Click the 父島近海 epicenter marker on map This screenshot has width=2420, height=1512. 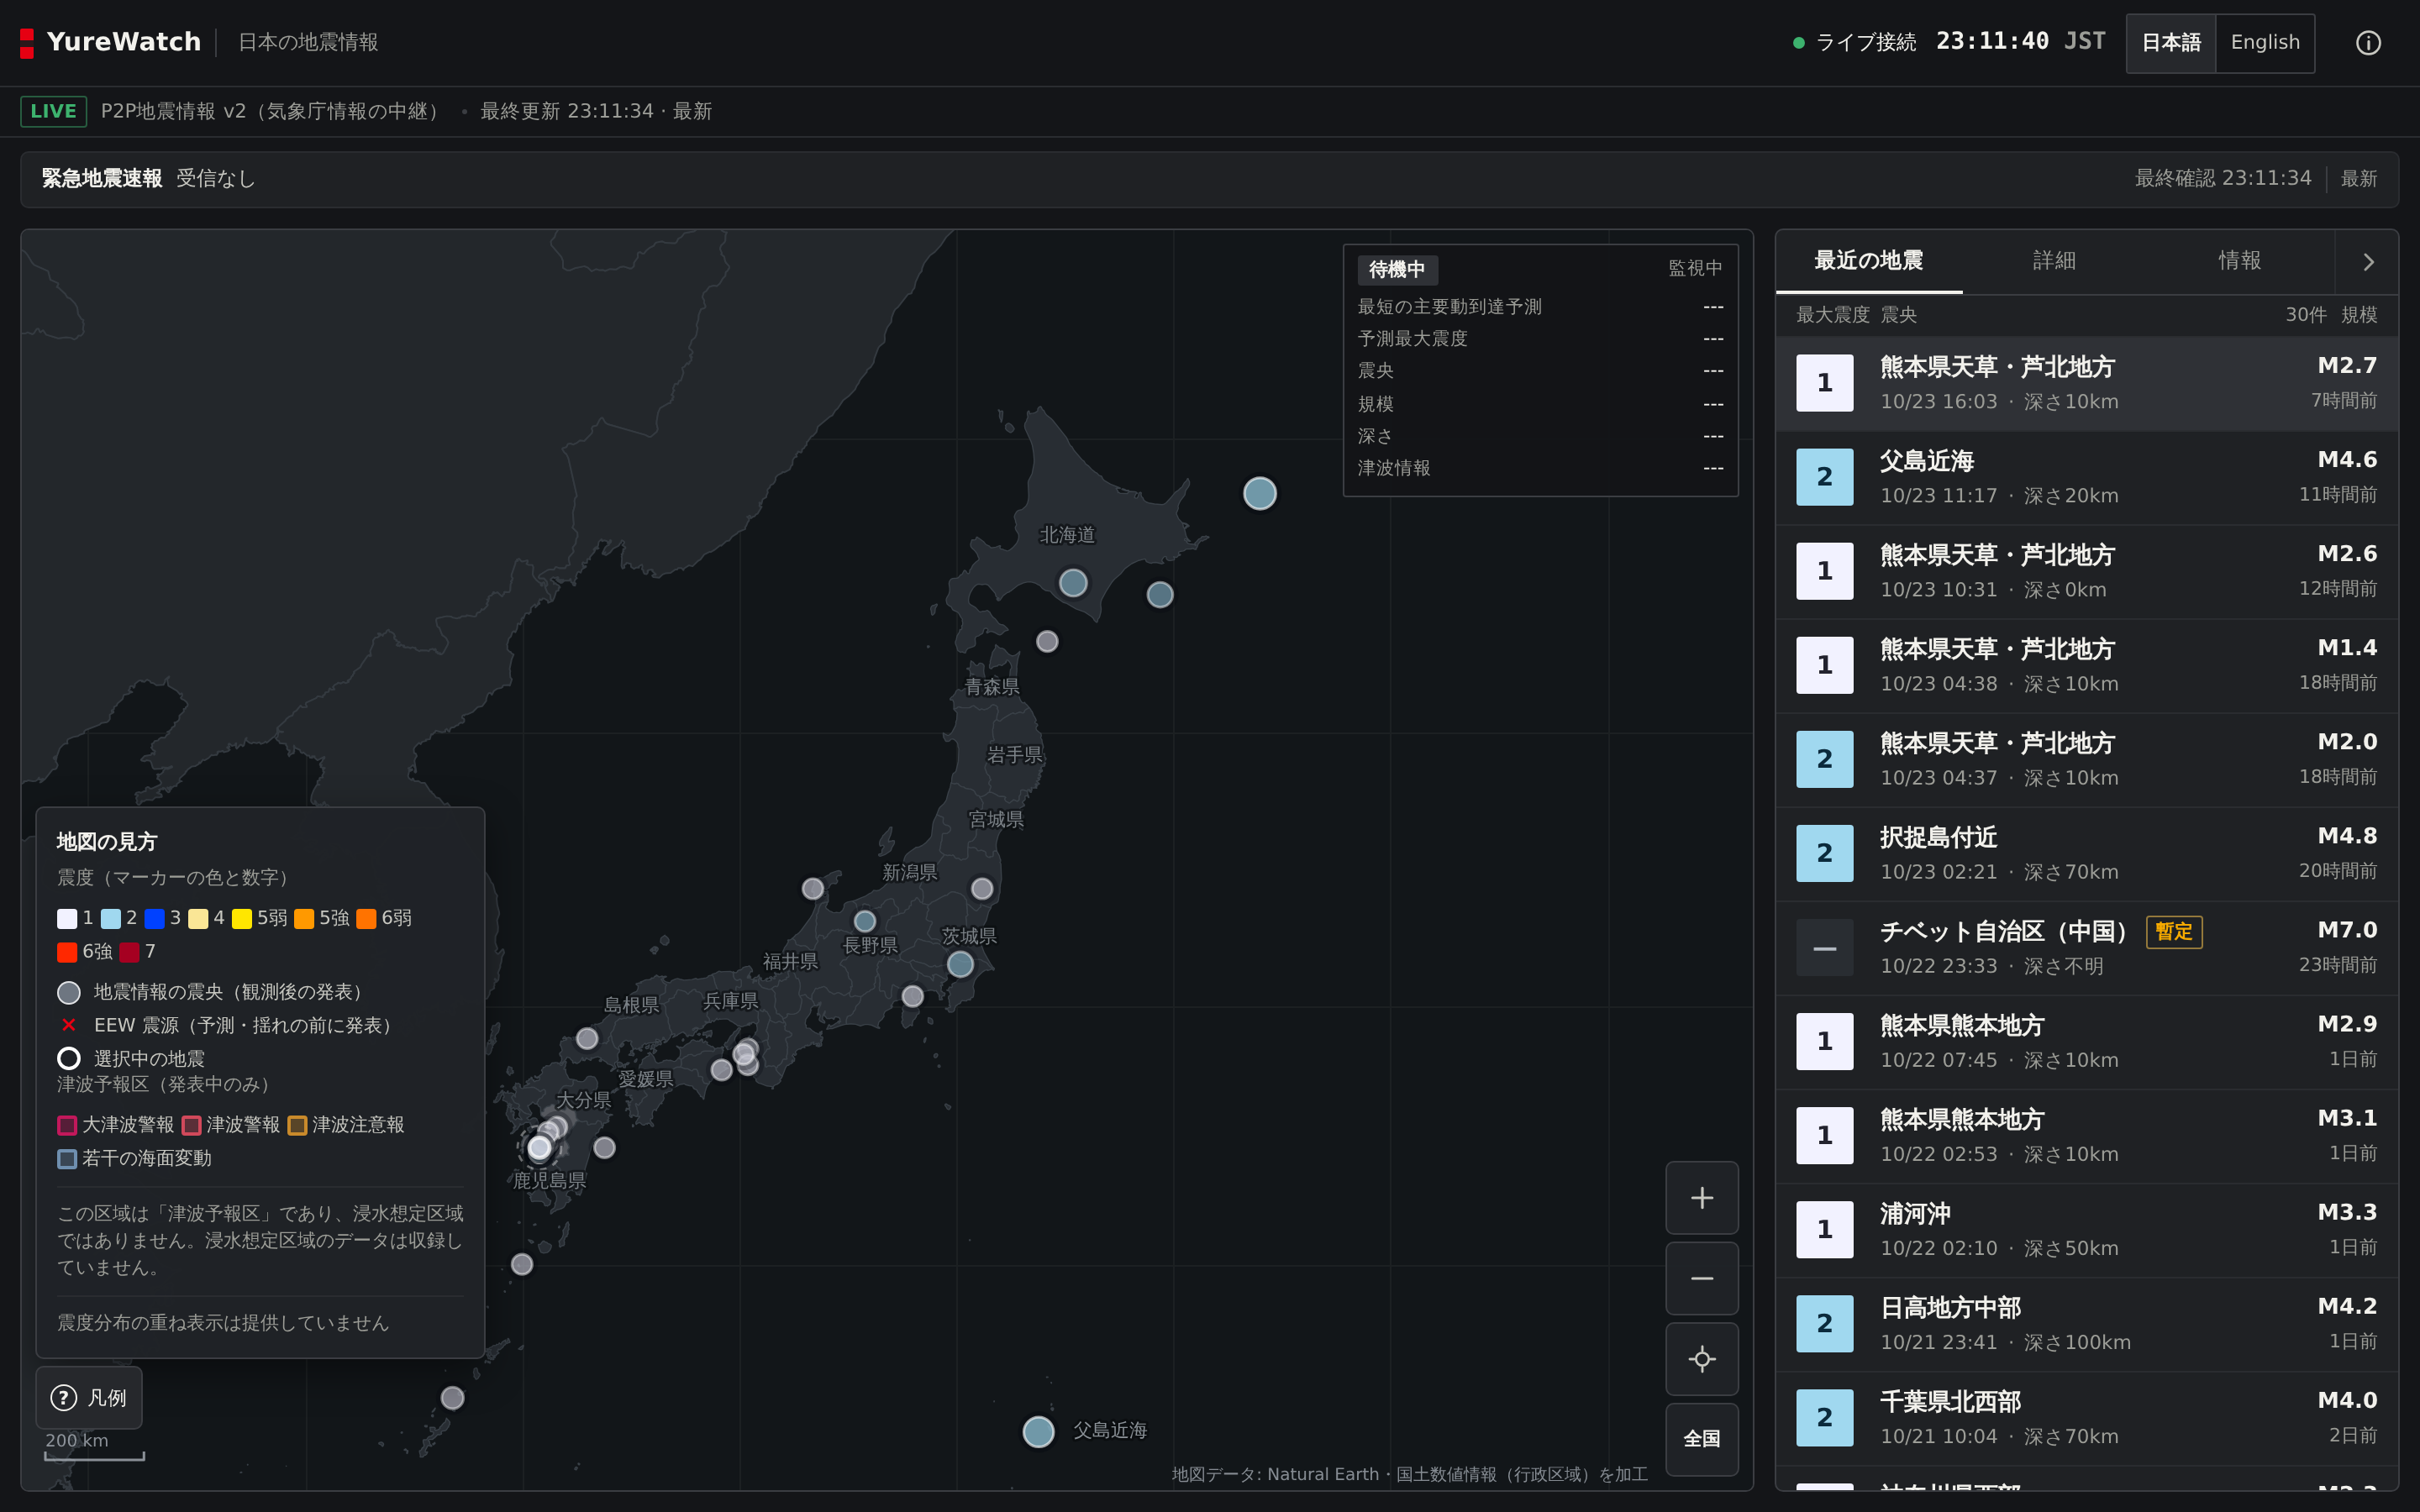tap(1038, 1431)
